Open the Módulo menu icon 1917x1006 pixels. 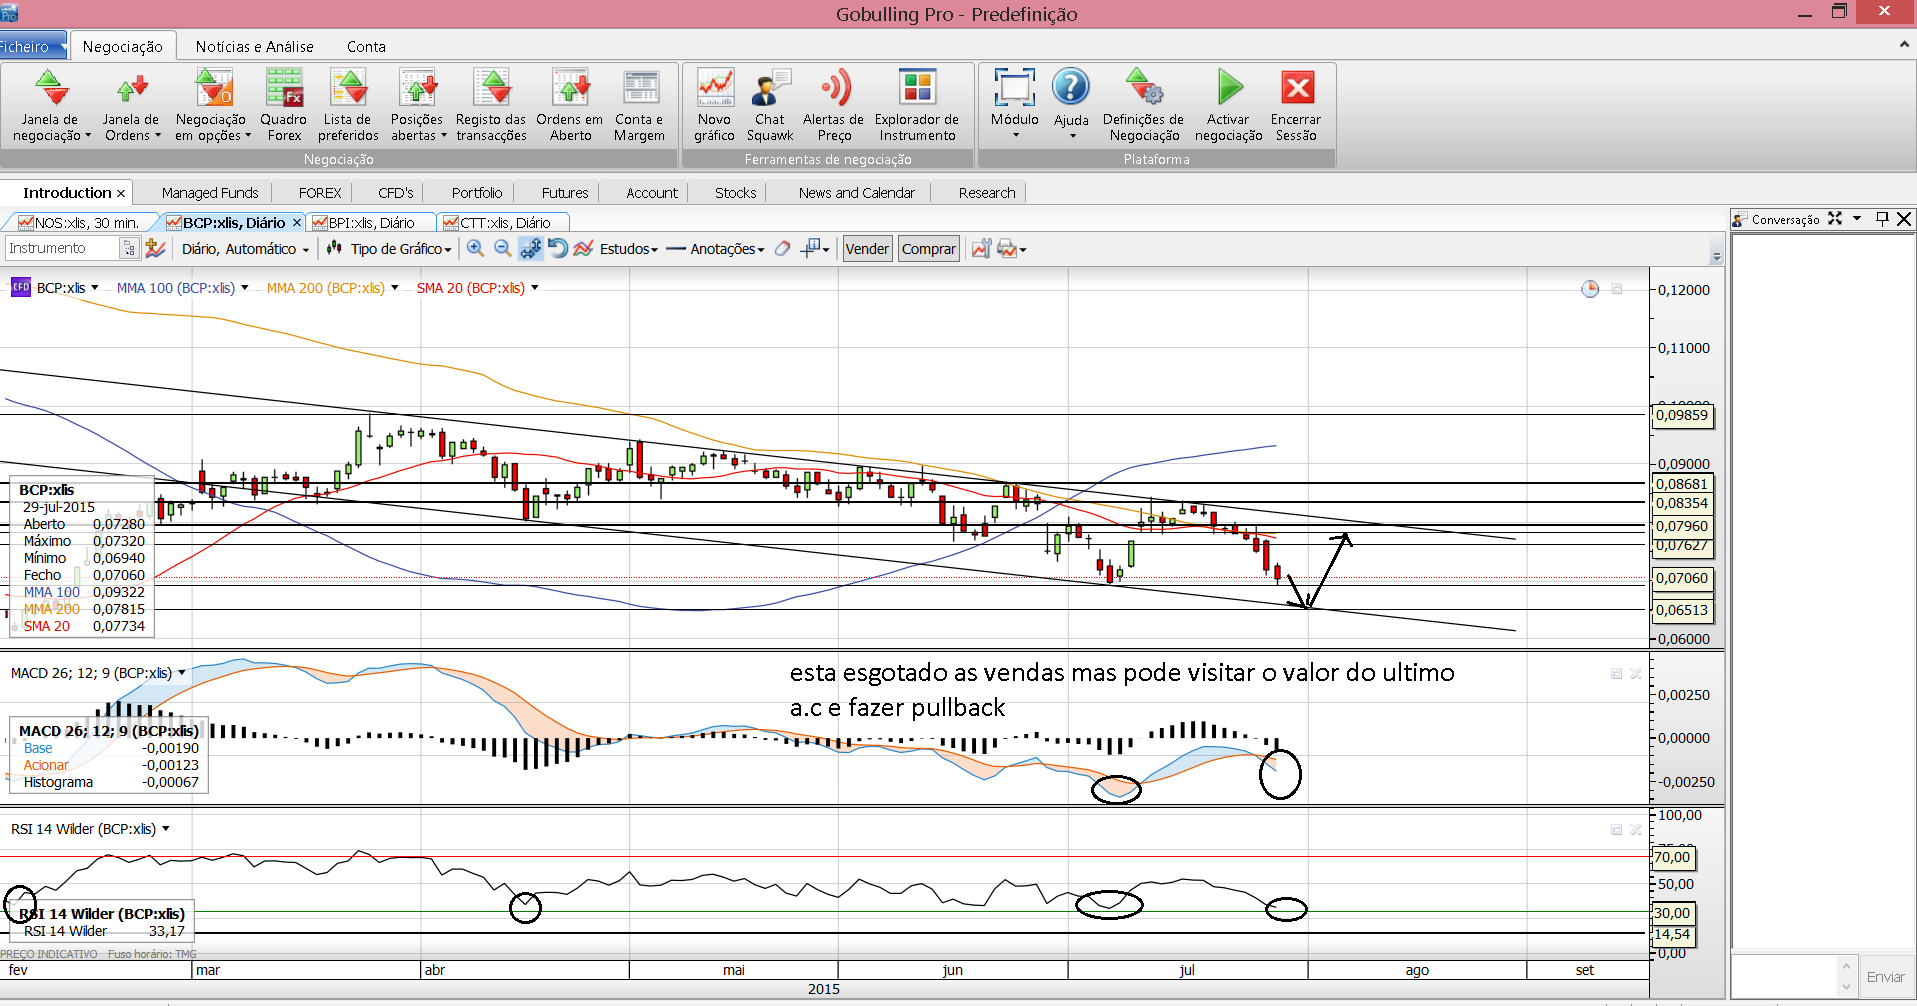tap(1014, 88)
